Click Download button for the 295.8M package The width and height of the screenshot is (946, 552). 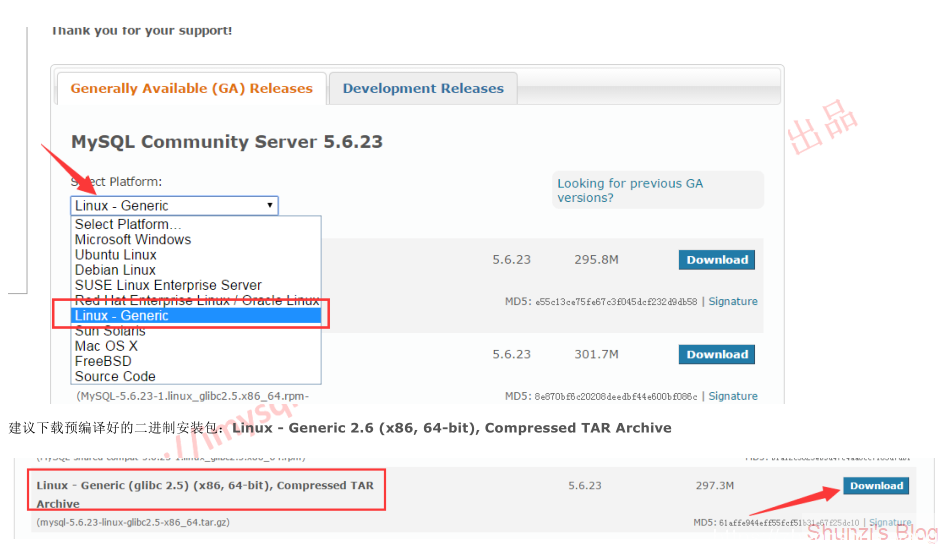point(716,260)
